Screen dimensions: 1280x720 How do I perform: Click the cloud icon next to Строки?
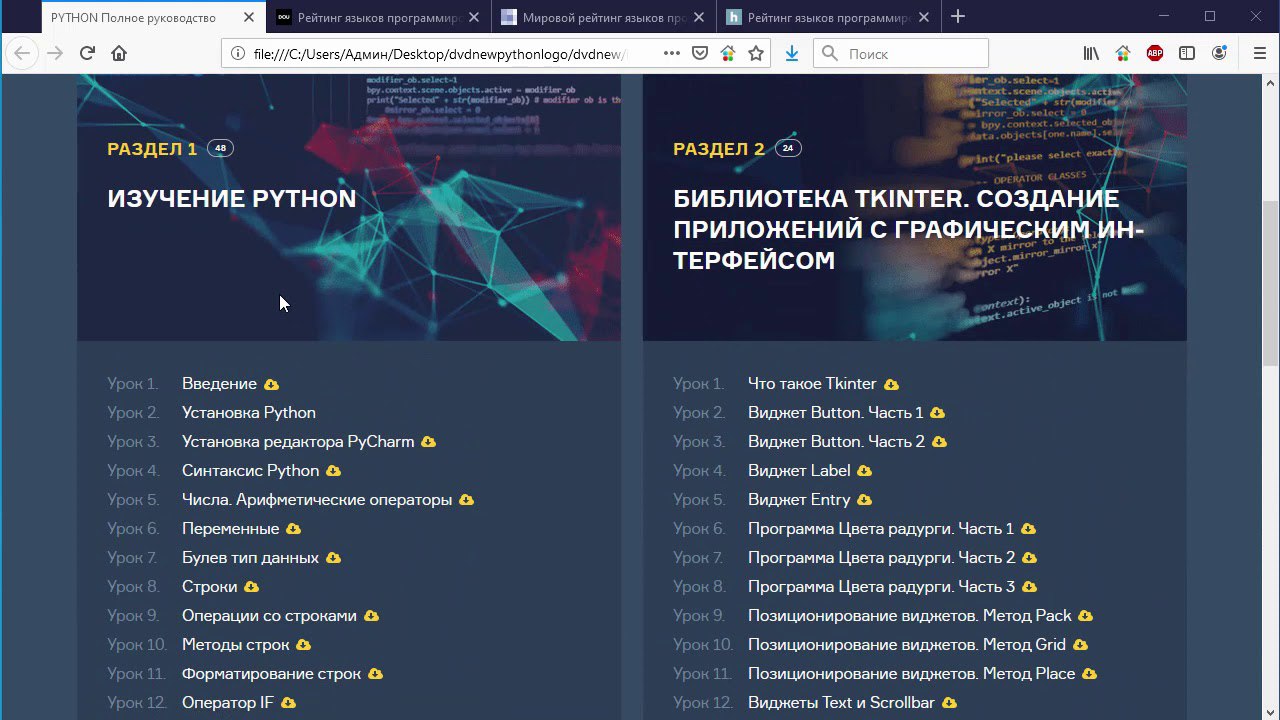(251, 587)
